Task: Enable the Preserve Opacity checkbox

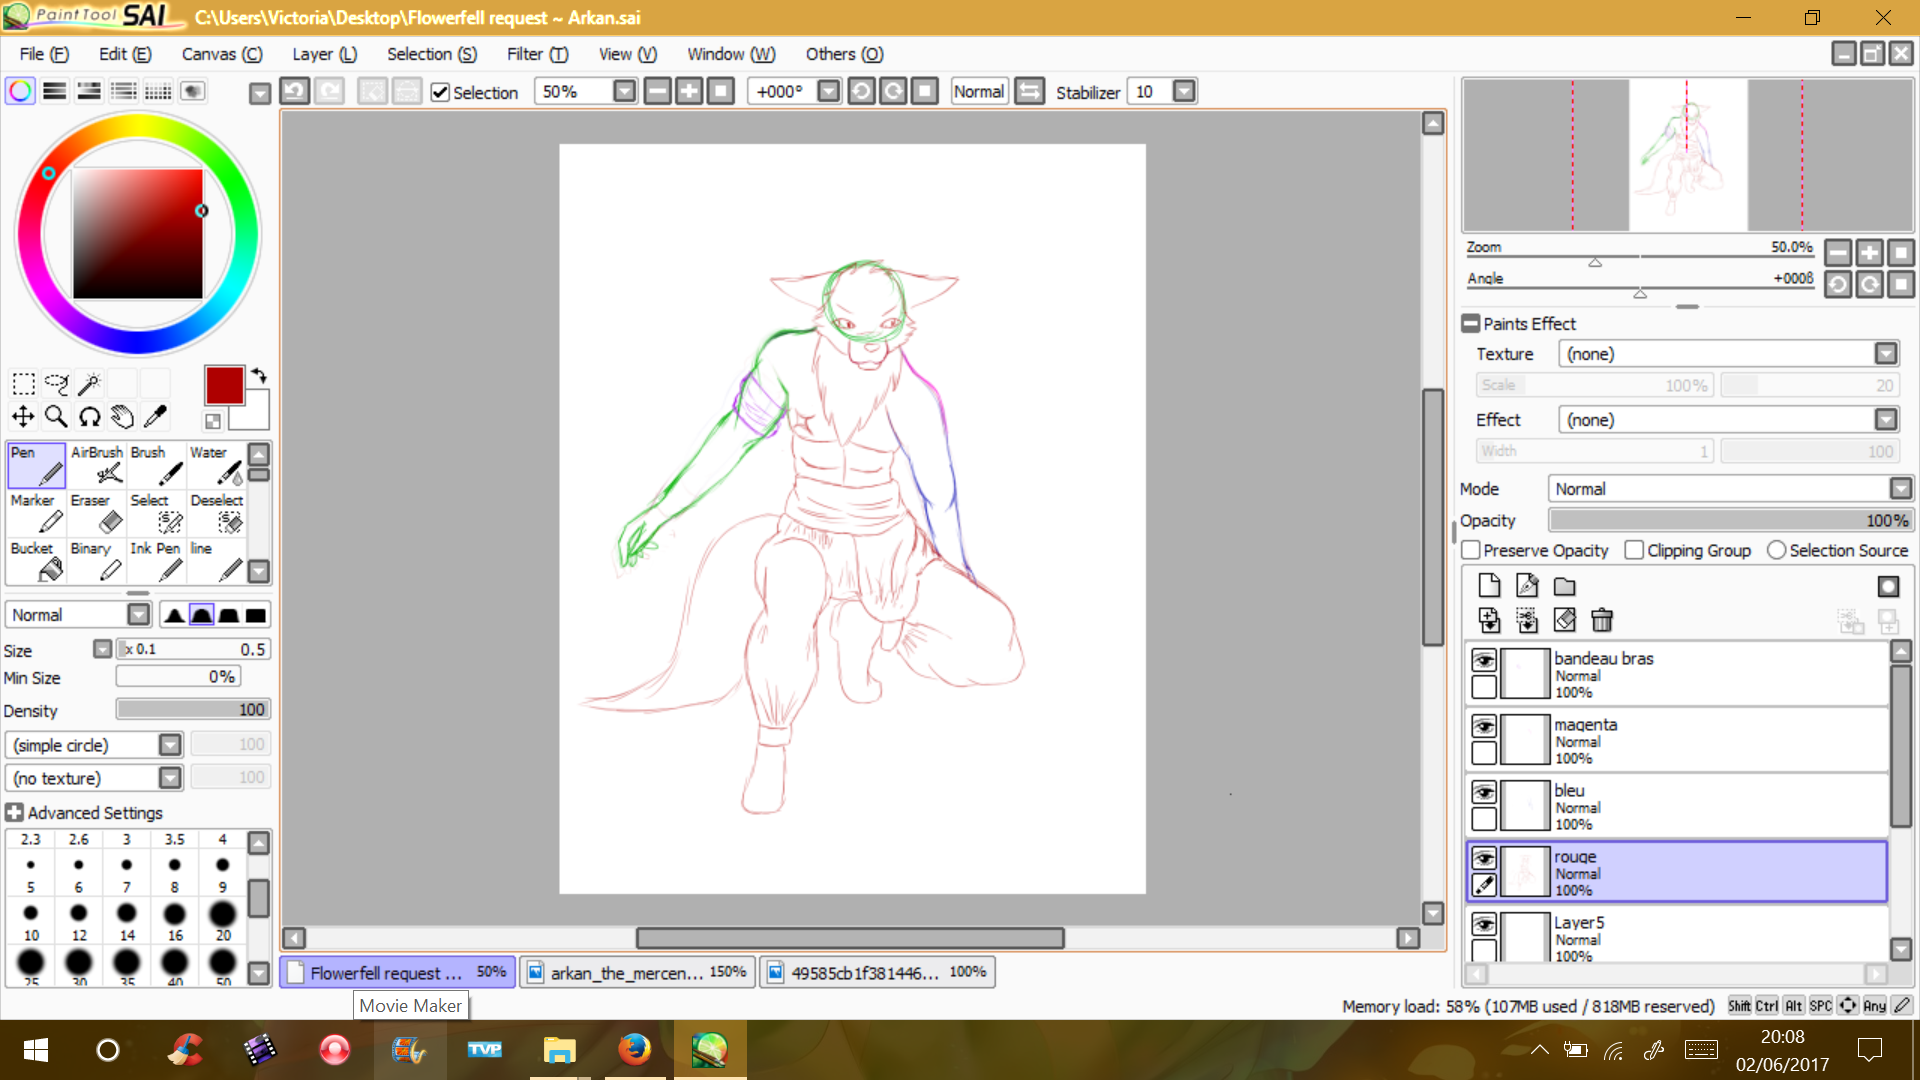Action: (1471, 550)
